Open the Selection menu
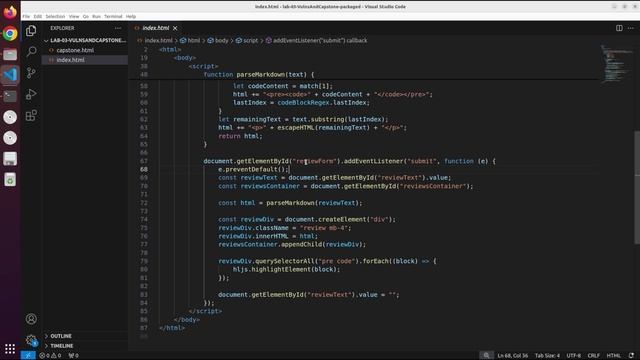640x360 pixels. click(x=55, y=16)
